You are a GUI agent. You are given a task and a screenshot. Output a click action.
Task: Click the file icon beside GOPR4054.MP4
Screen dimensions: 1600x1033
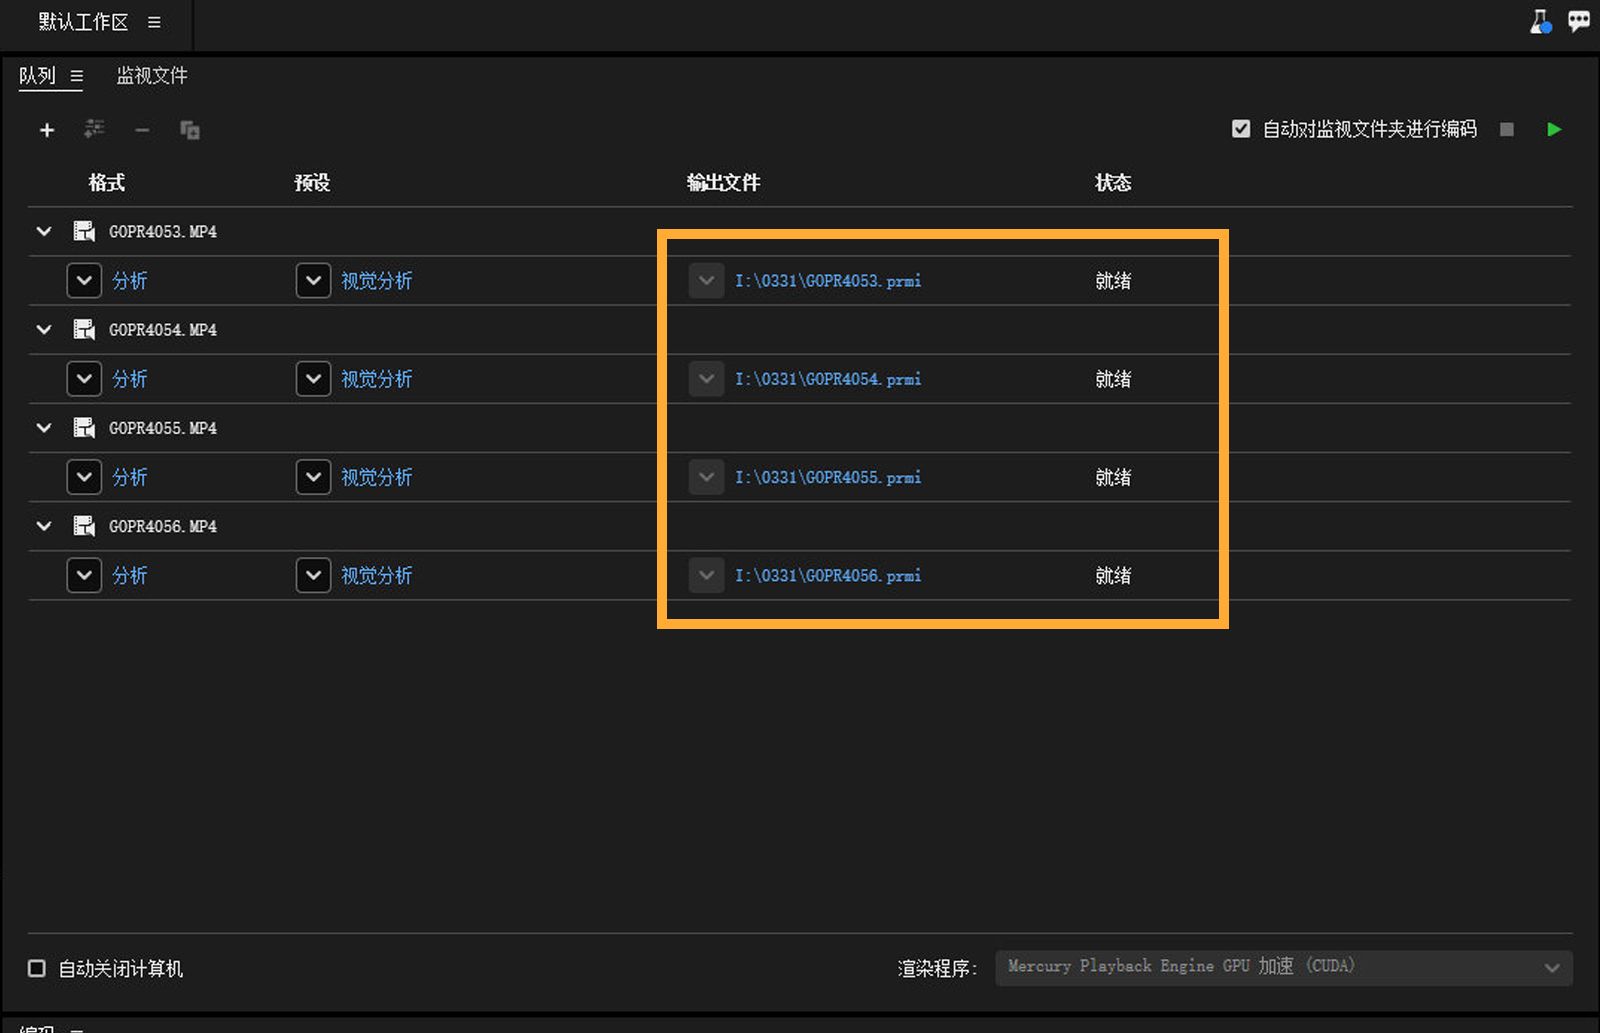[84, 330]
